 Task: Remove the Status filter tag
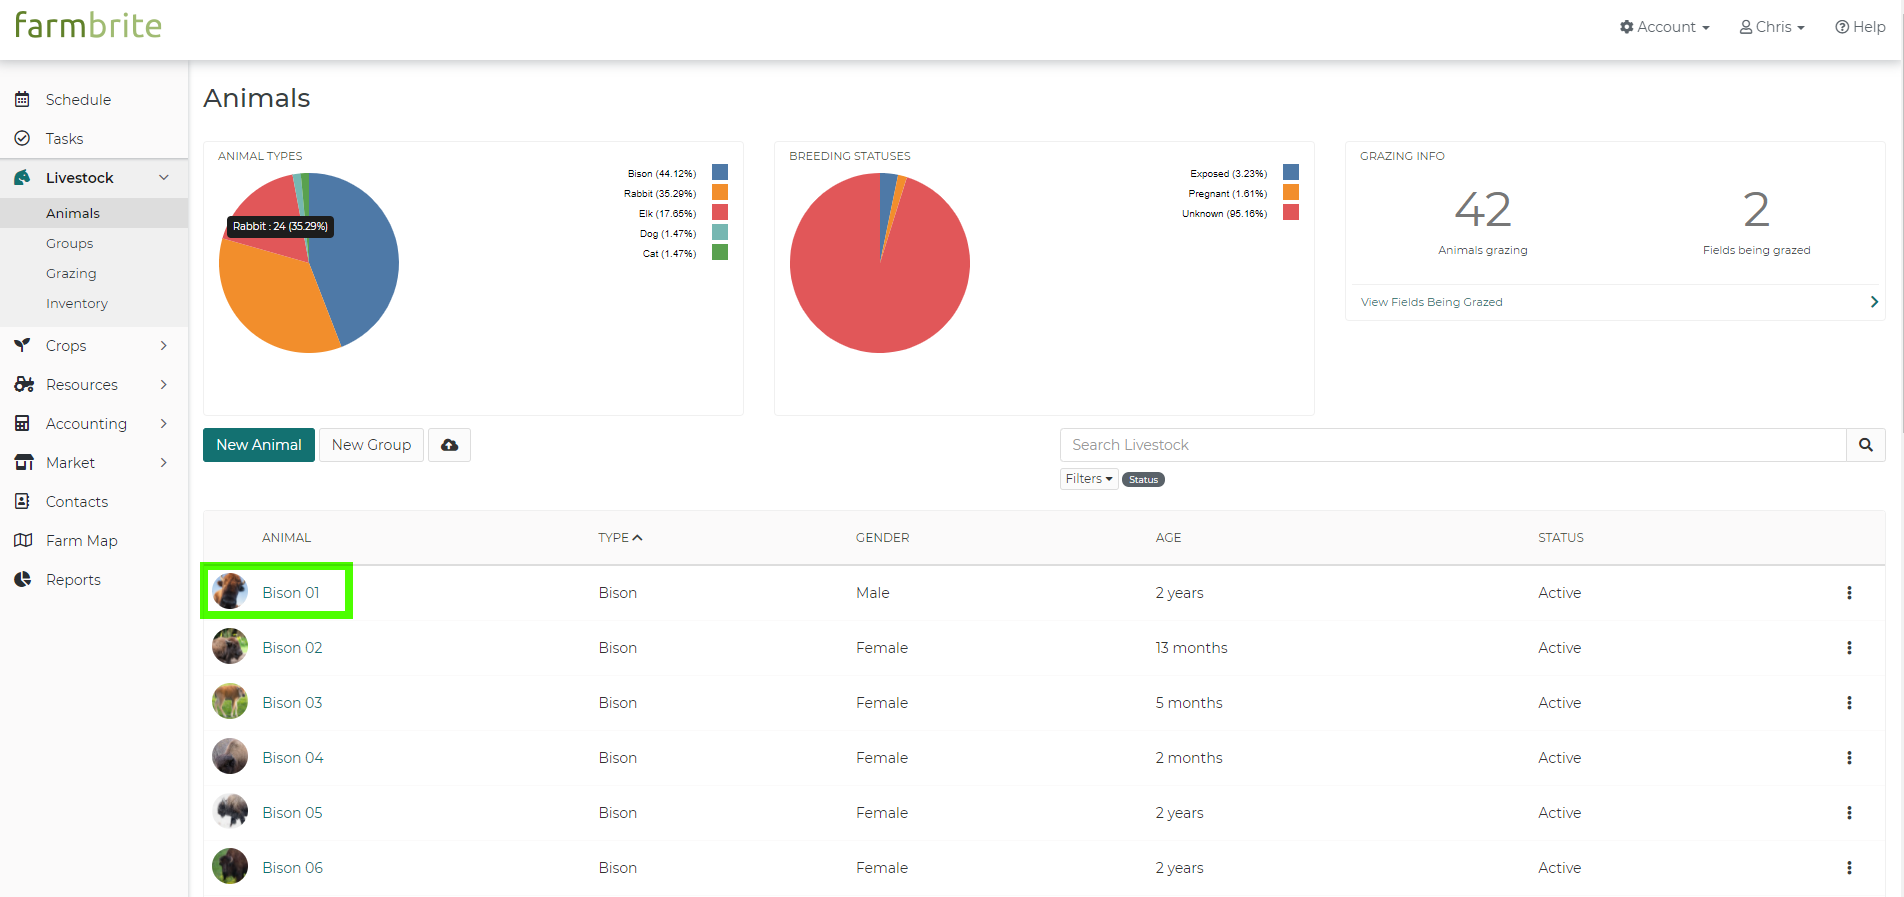click(1143, 480)
